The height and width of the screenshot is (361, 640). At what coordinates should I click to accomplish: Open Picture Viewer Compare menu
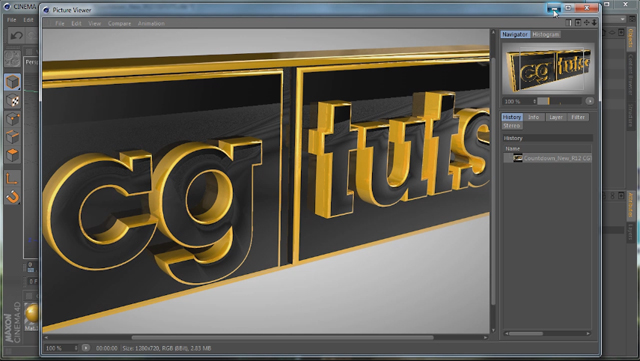[120, 23]
